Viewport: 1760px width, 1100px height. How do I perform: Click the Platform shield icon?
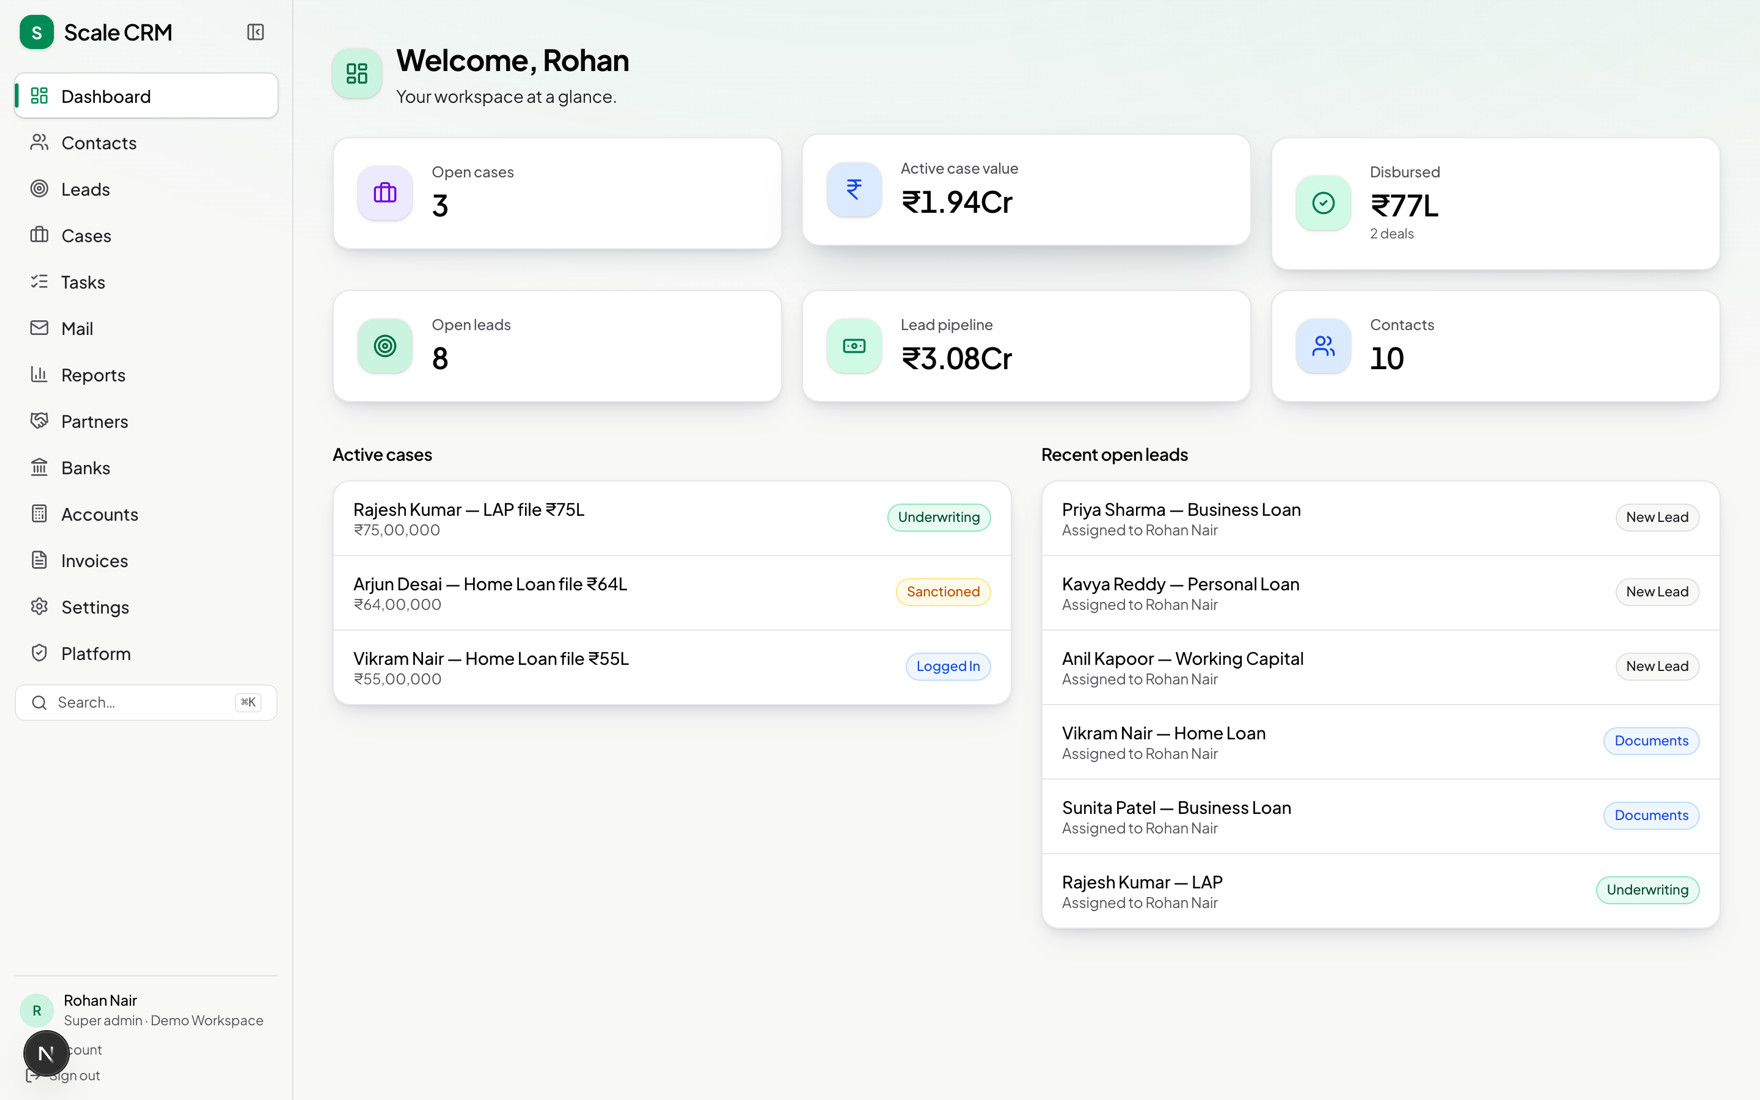click(39, 653)
